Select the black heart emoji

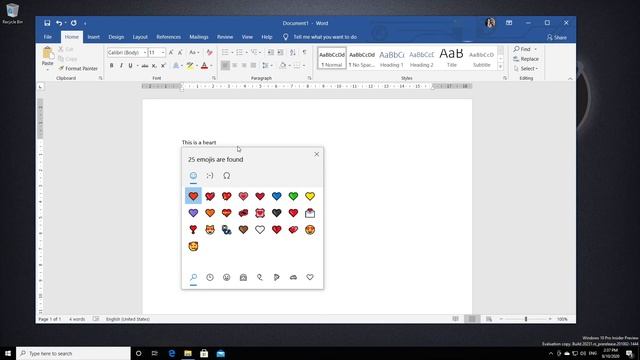point(276,213)
